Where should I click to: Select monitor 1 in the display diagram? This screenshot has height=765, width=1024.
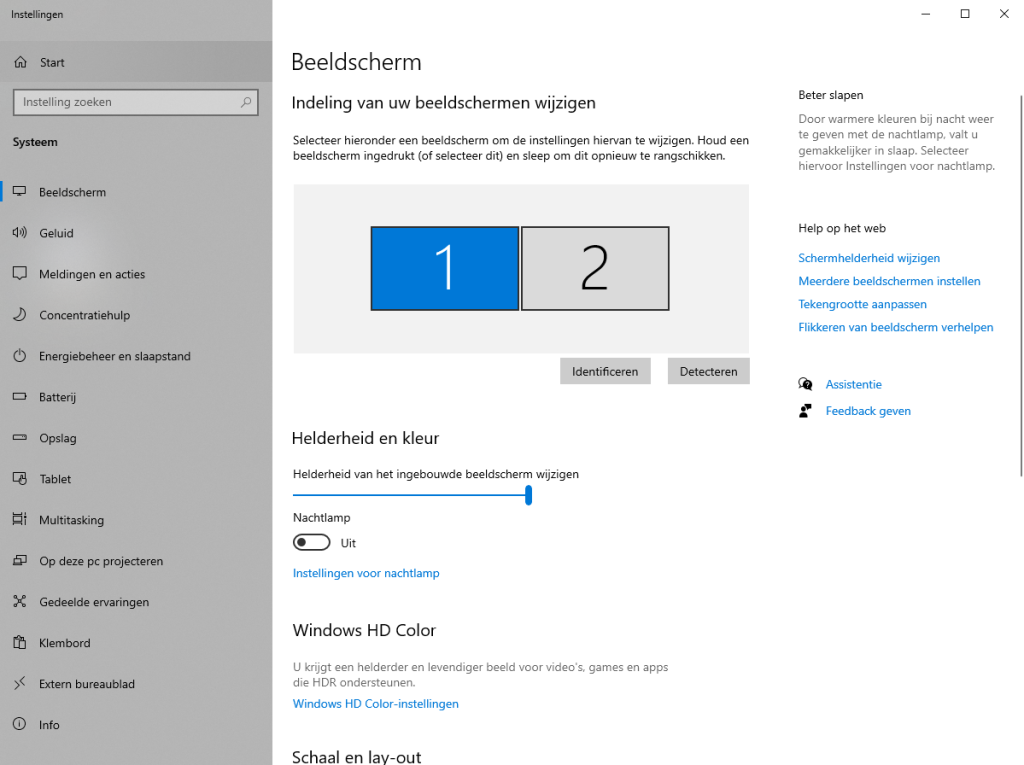(x=444, y=268)
